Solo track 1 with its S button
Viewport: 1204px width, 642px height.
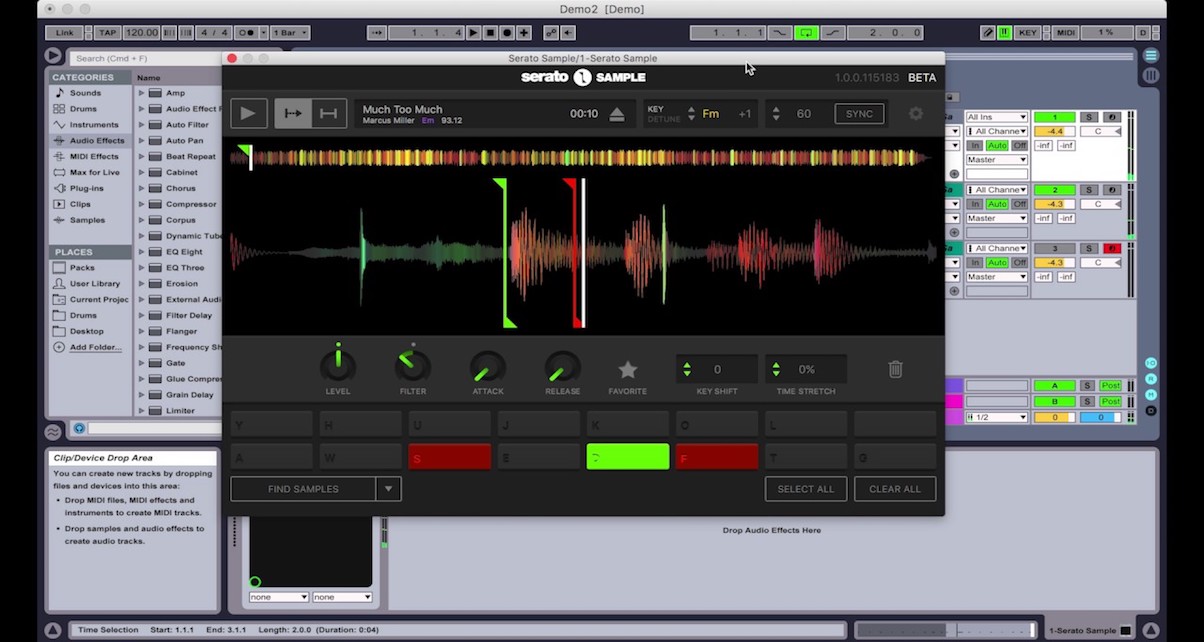[x=1089, y=118]
